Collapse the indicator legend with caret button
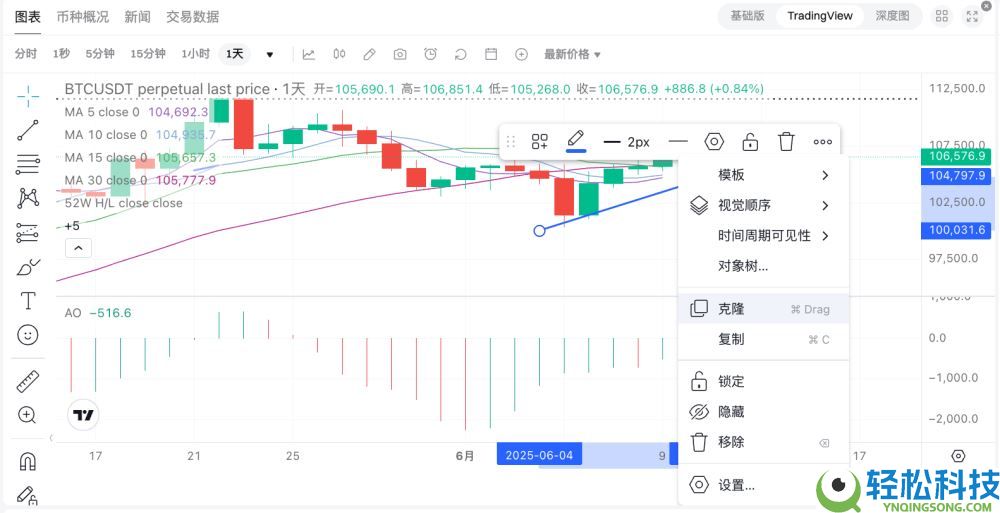This screenshot has width=1000, height=513. click(78, 248)
